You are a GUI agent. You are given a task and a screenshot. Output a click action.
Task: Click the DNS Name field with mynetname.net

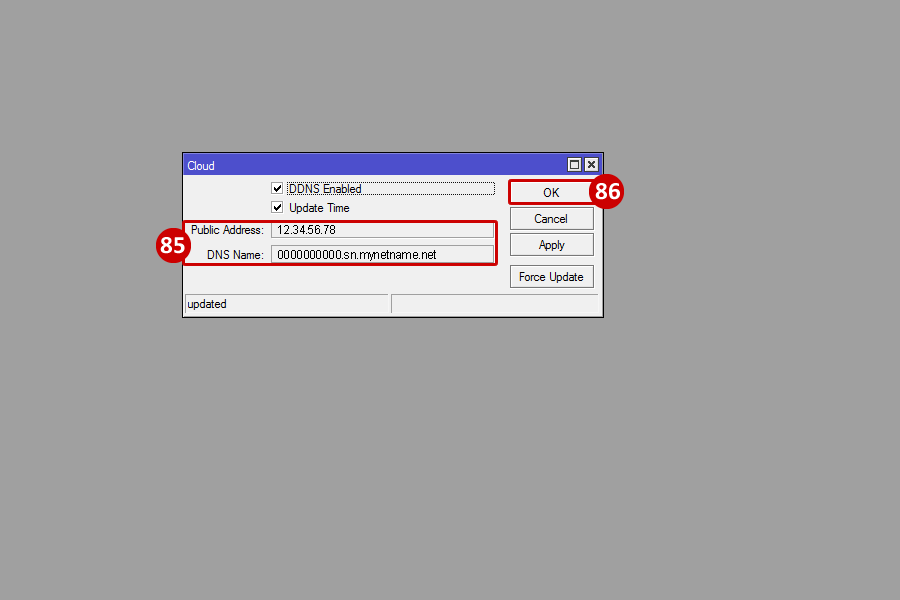tap(382, 254)
